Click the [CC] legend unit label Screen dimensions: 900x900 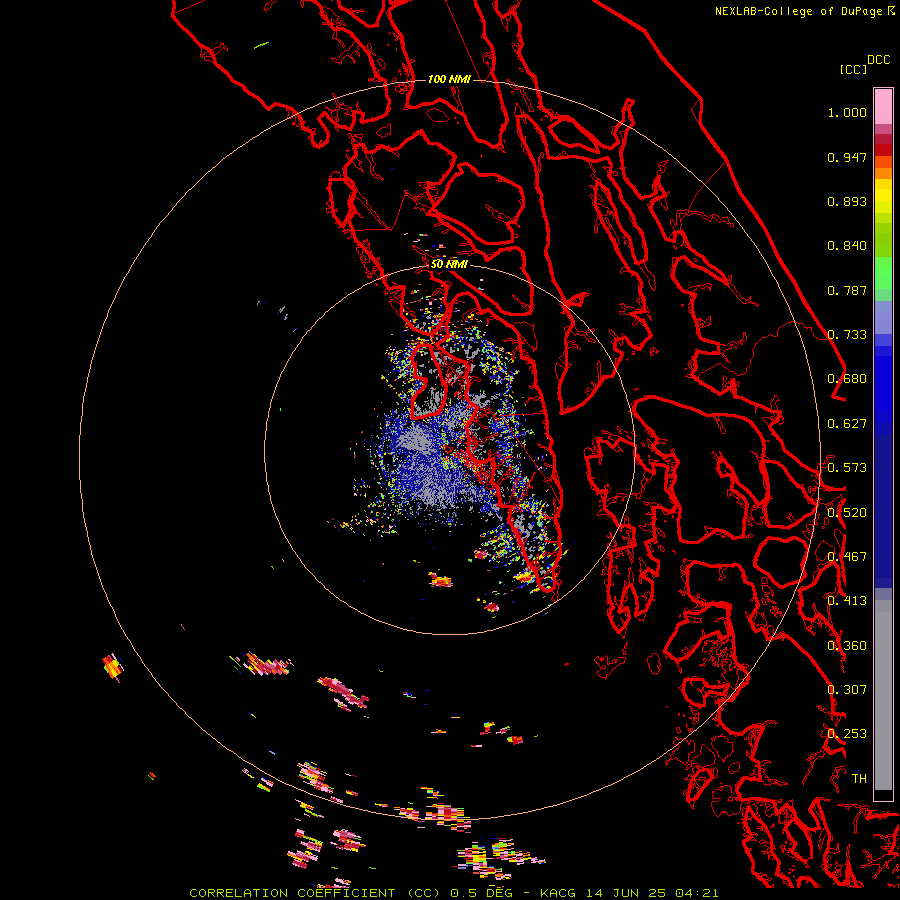(x=853, y=69)
